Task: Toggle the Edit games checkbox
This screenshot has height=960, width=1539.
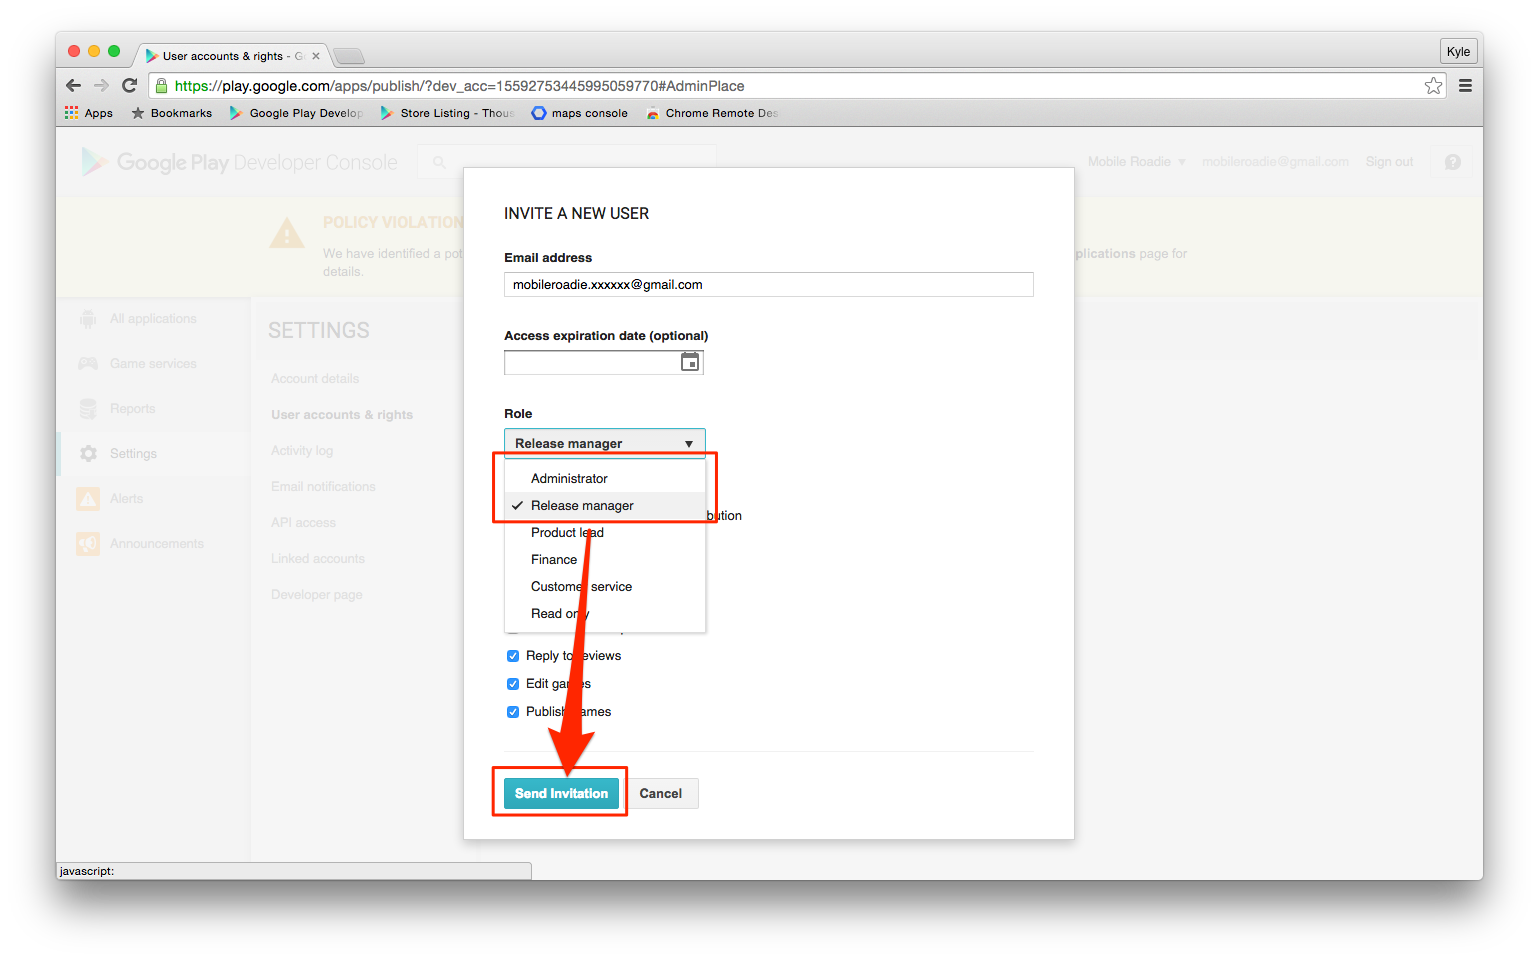Action: click(x=513, y=684)
